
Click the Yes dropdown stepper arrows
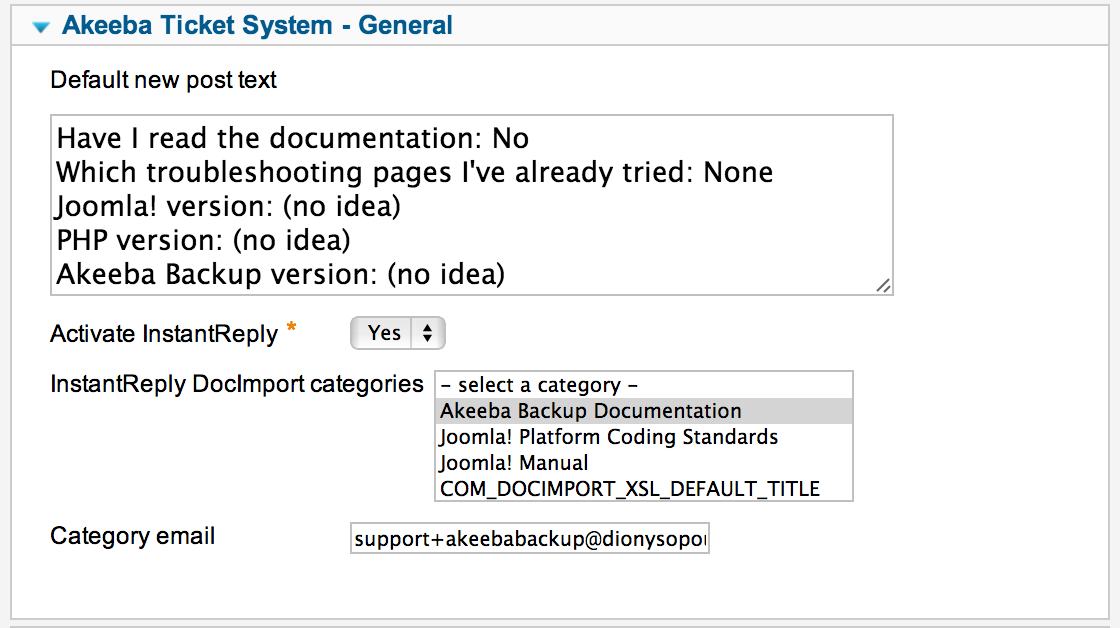point(427,333)
